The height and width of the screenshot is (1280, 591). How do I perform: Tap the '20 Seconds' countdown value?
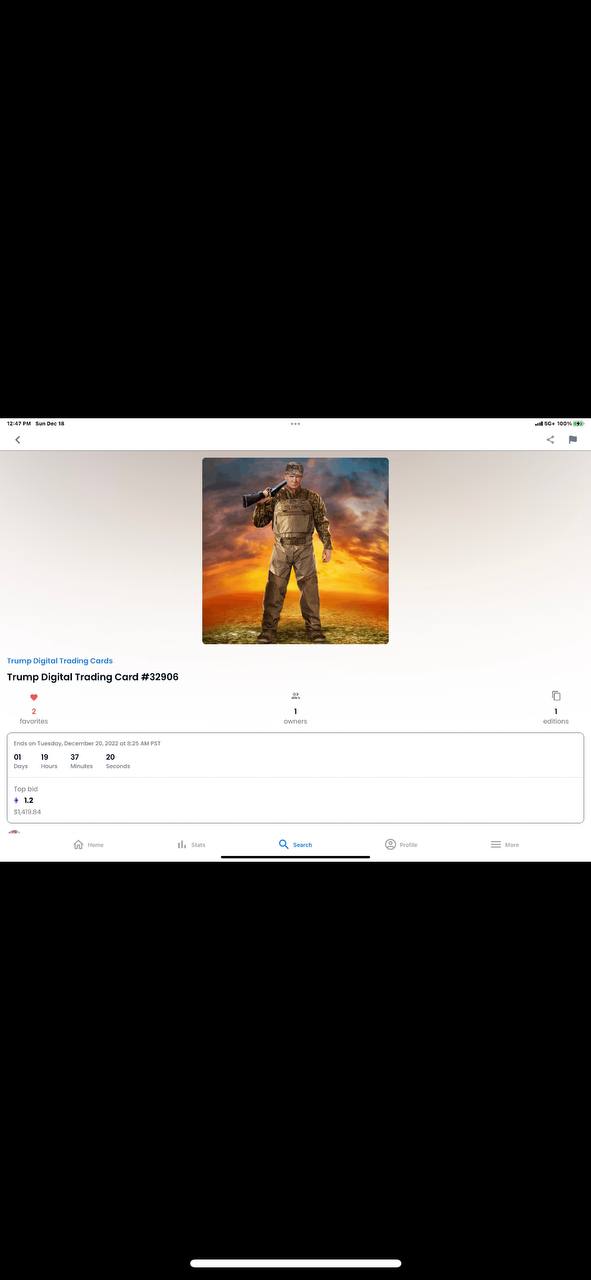click(118, 761)
